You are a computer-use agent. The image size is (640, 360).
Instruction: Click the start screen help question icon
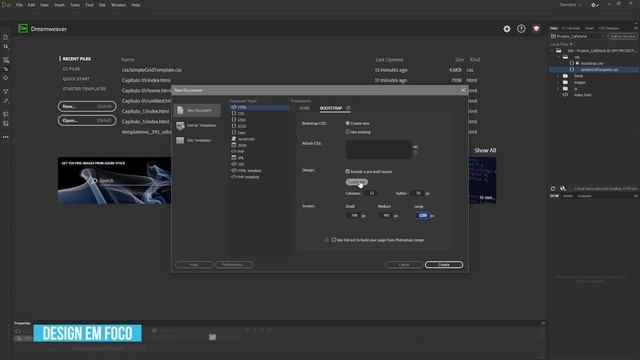pos(521,29)
